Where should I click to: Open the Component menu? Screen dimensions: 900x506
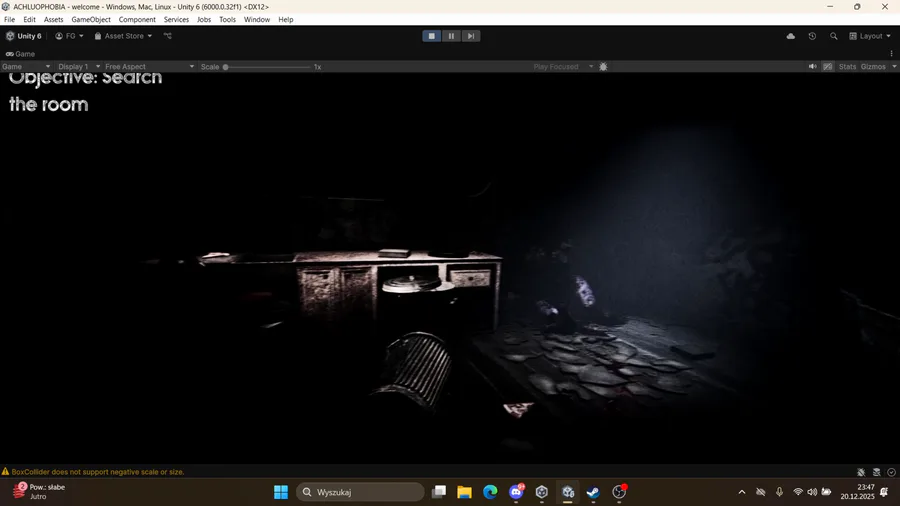[137, 20]
